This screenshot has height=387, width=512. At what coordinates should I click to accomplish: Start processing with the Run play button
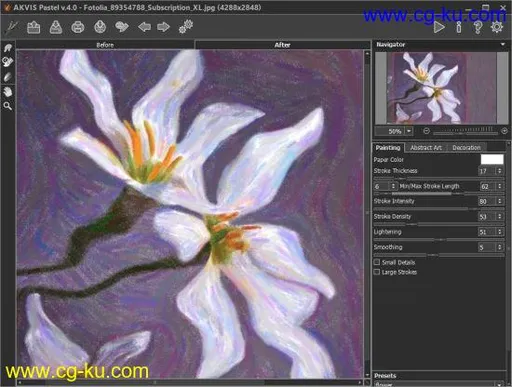pos(439,27)
